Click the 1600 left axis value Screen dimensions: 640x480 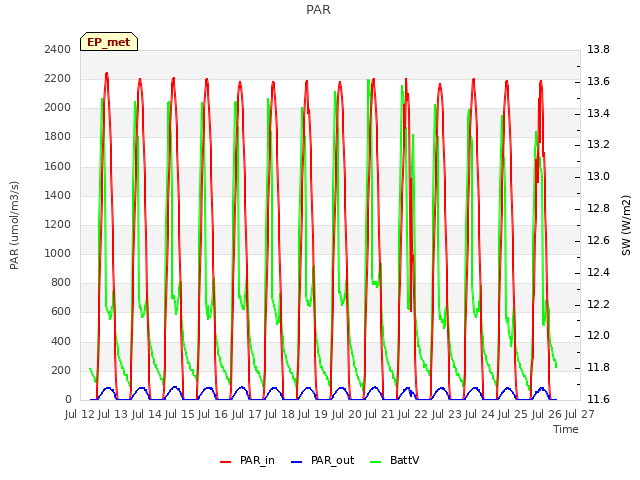tap(58, 166)
